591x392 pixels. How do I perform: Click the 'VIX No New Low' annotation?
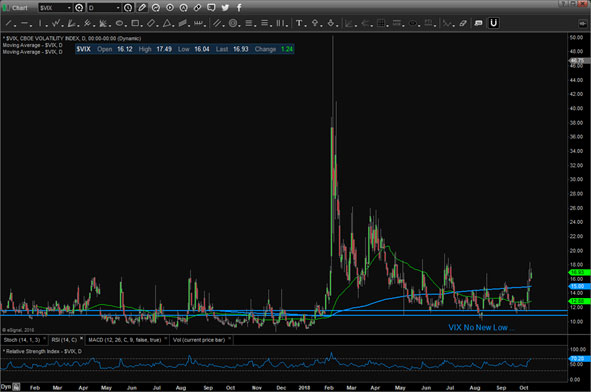[x=478, y=328]
